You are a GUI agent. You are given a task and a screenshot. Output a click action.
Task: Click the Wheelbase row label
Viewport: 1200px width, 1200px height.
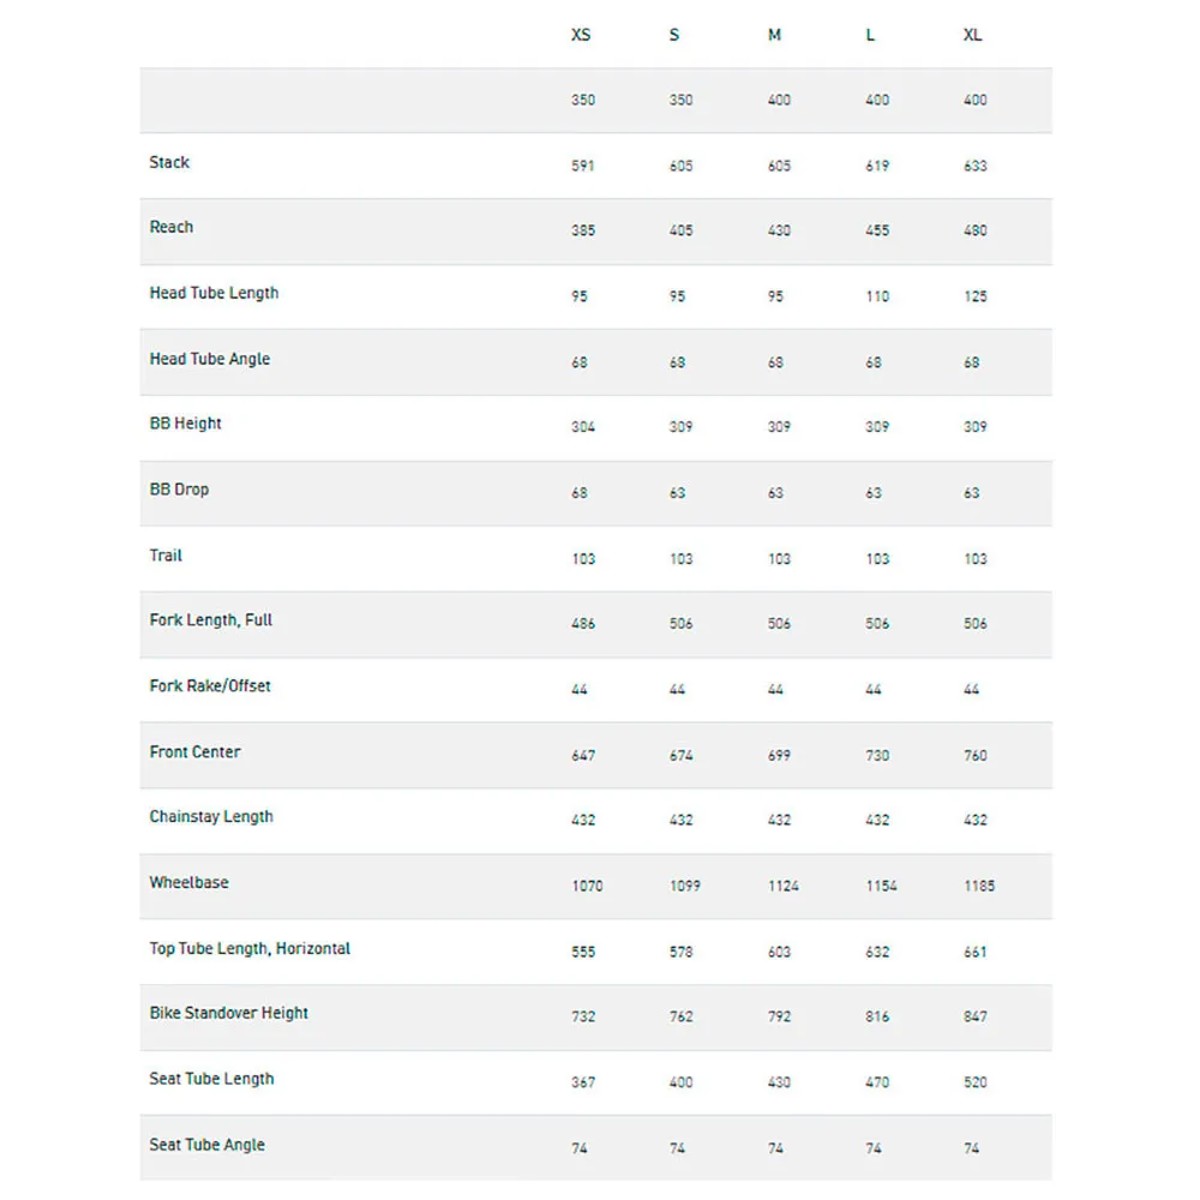point(189,882)
